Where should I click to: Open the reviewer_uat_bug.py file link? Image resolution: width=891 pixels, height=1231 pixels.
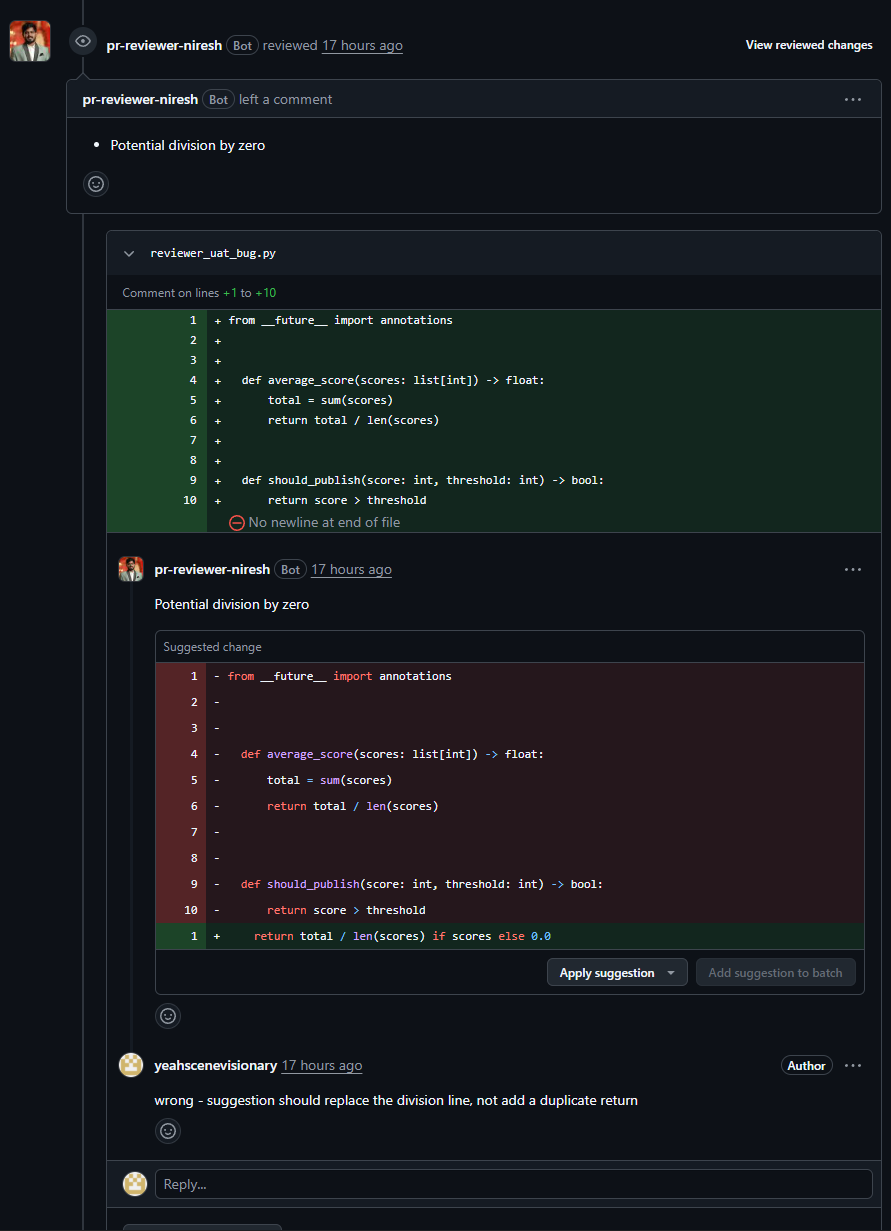tap(213, 253)
